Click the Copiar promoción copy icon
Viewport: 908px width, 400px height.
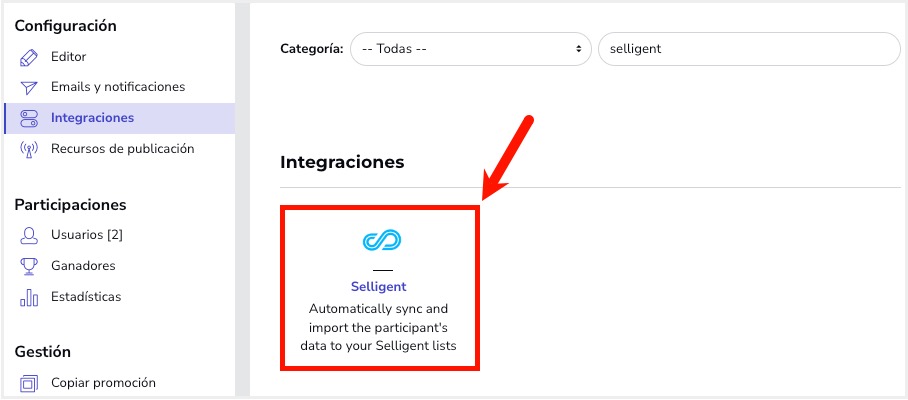pyautogui.click(x=29, y=383)
